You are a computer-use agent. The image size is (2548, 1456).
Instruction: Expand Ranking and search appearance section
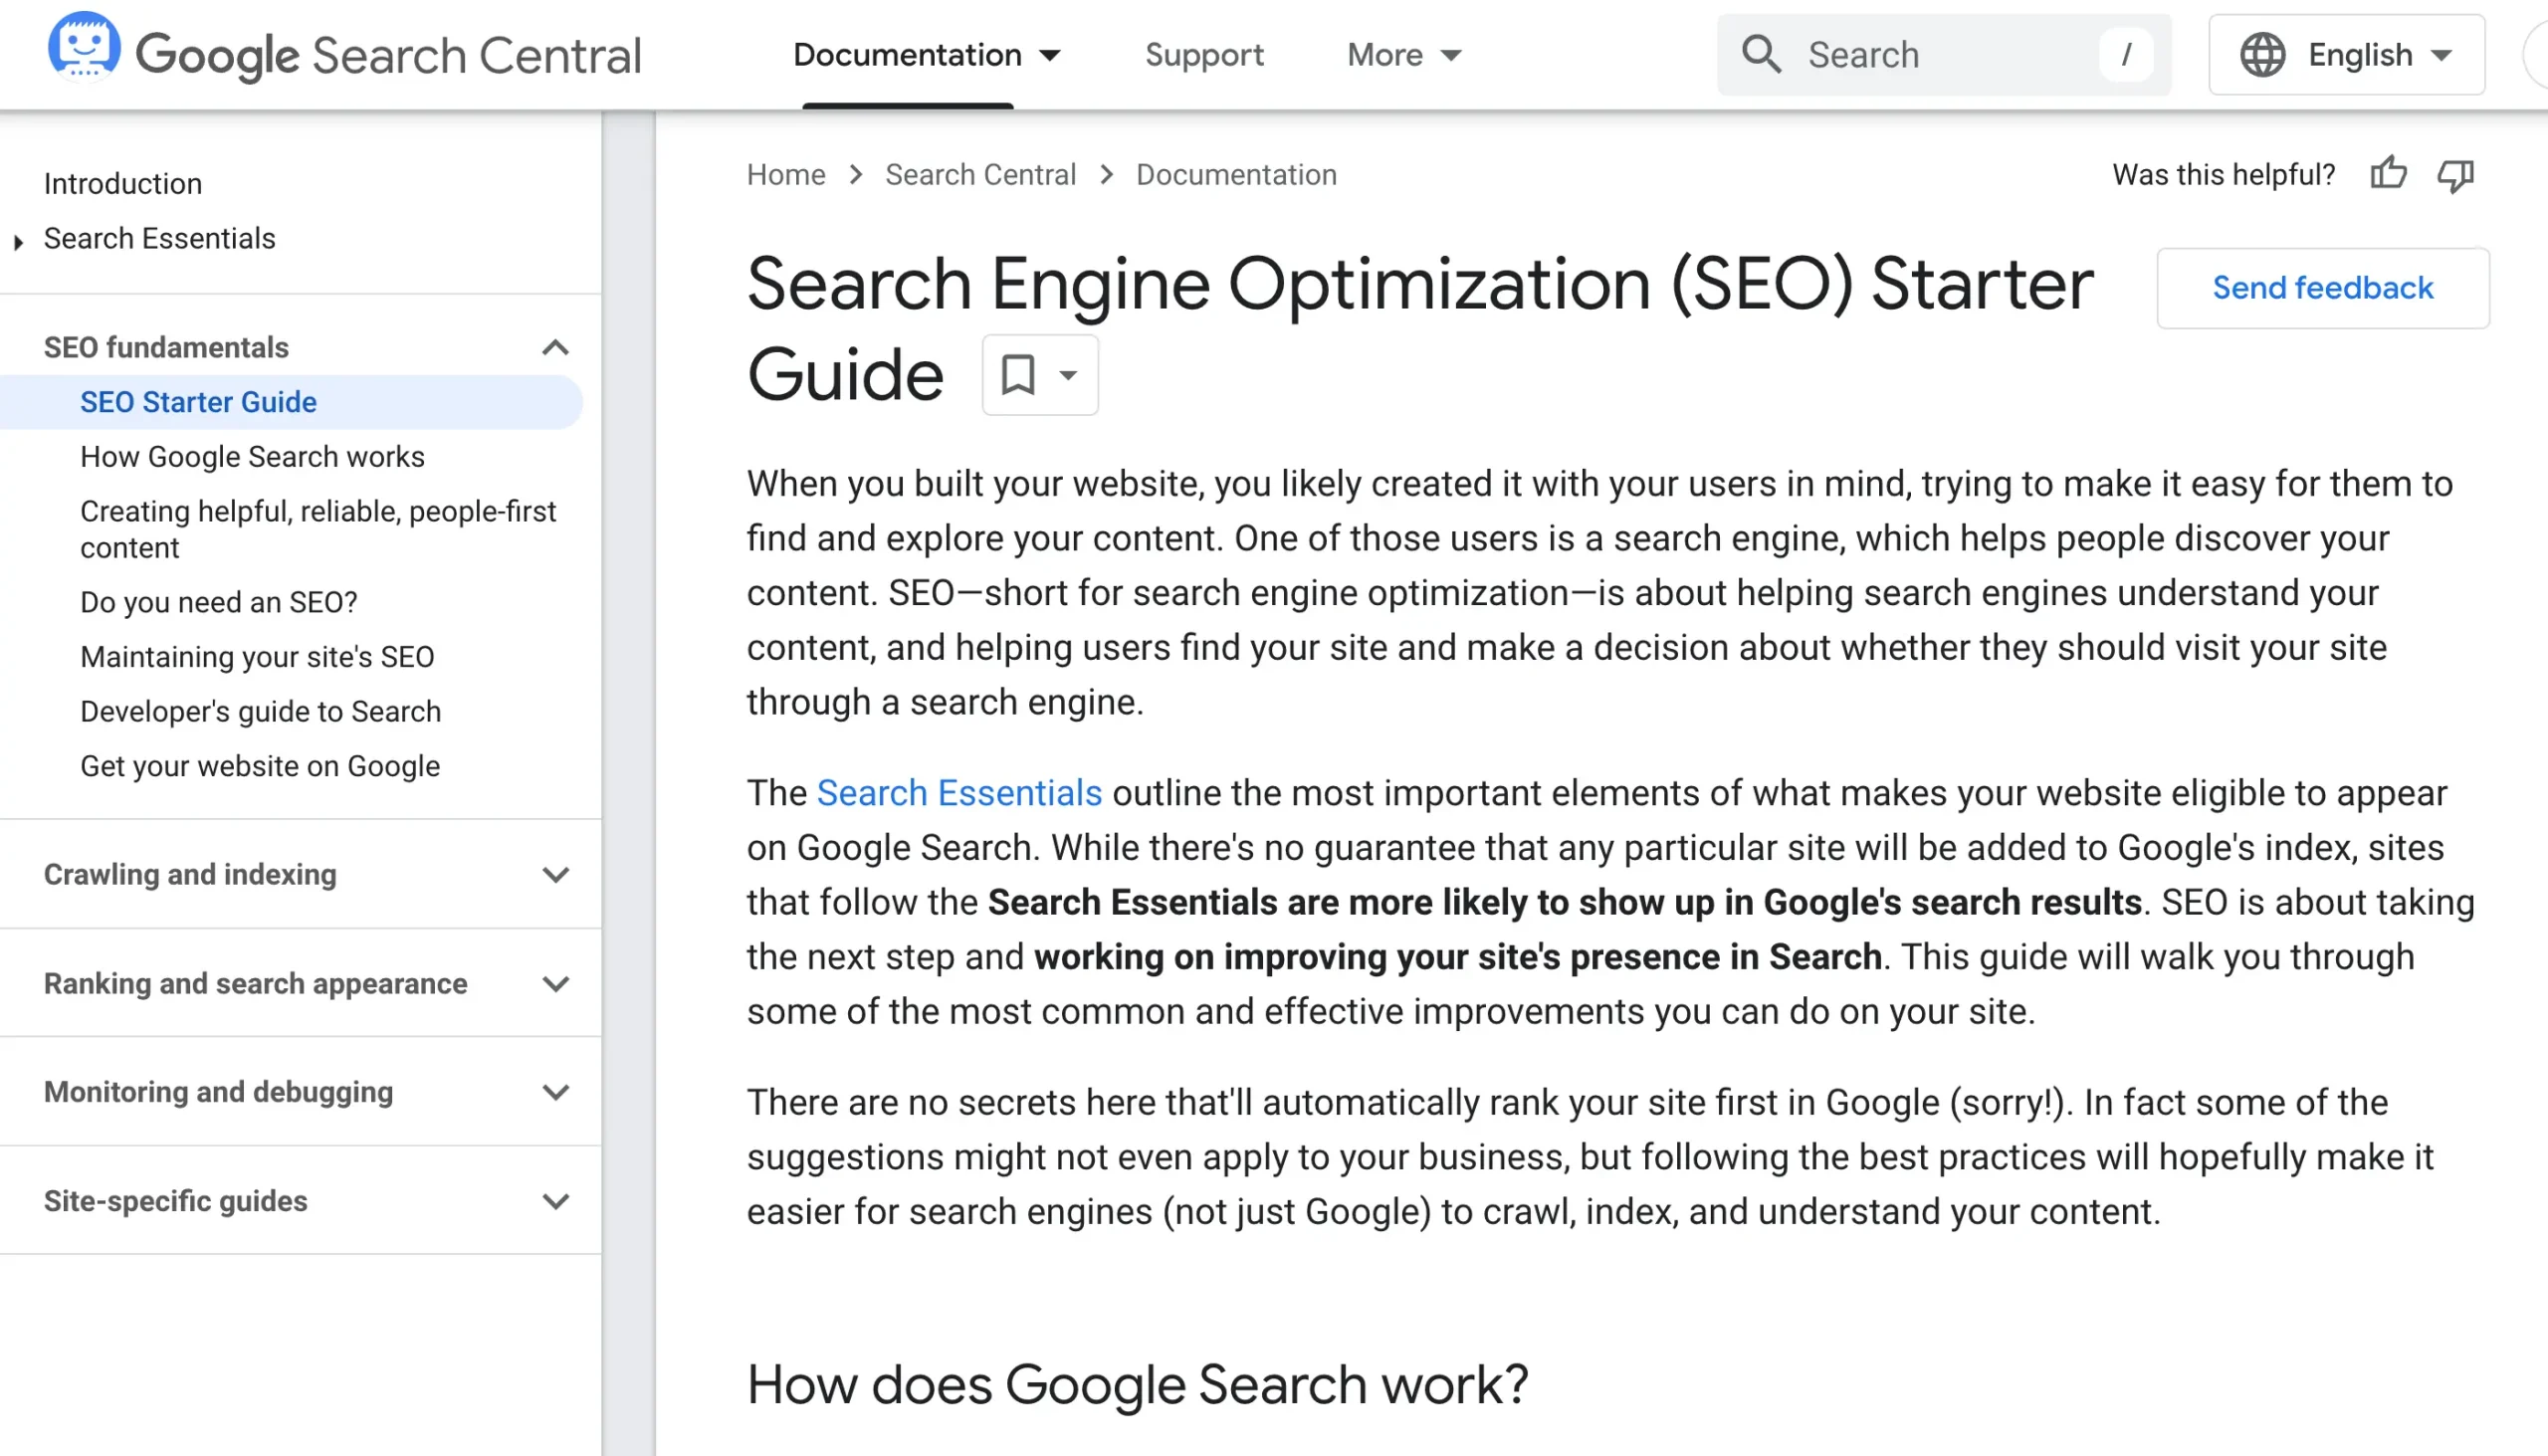pyautogui.click(x=555, y=984)
